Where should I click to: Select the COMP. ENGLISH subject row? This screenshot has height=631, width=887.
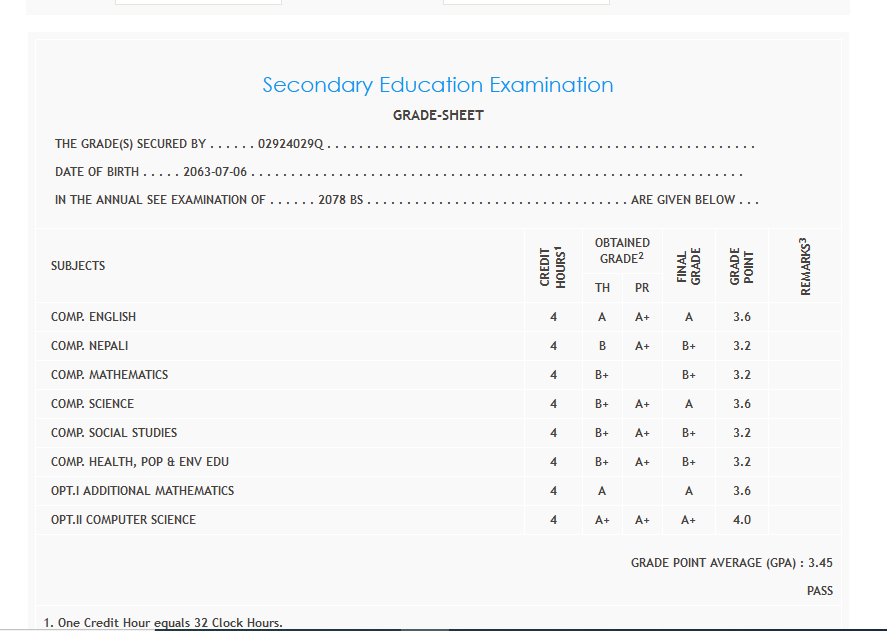[x=93, y=317]
